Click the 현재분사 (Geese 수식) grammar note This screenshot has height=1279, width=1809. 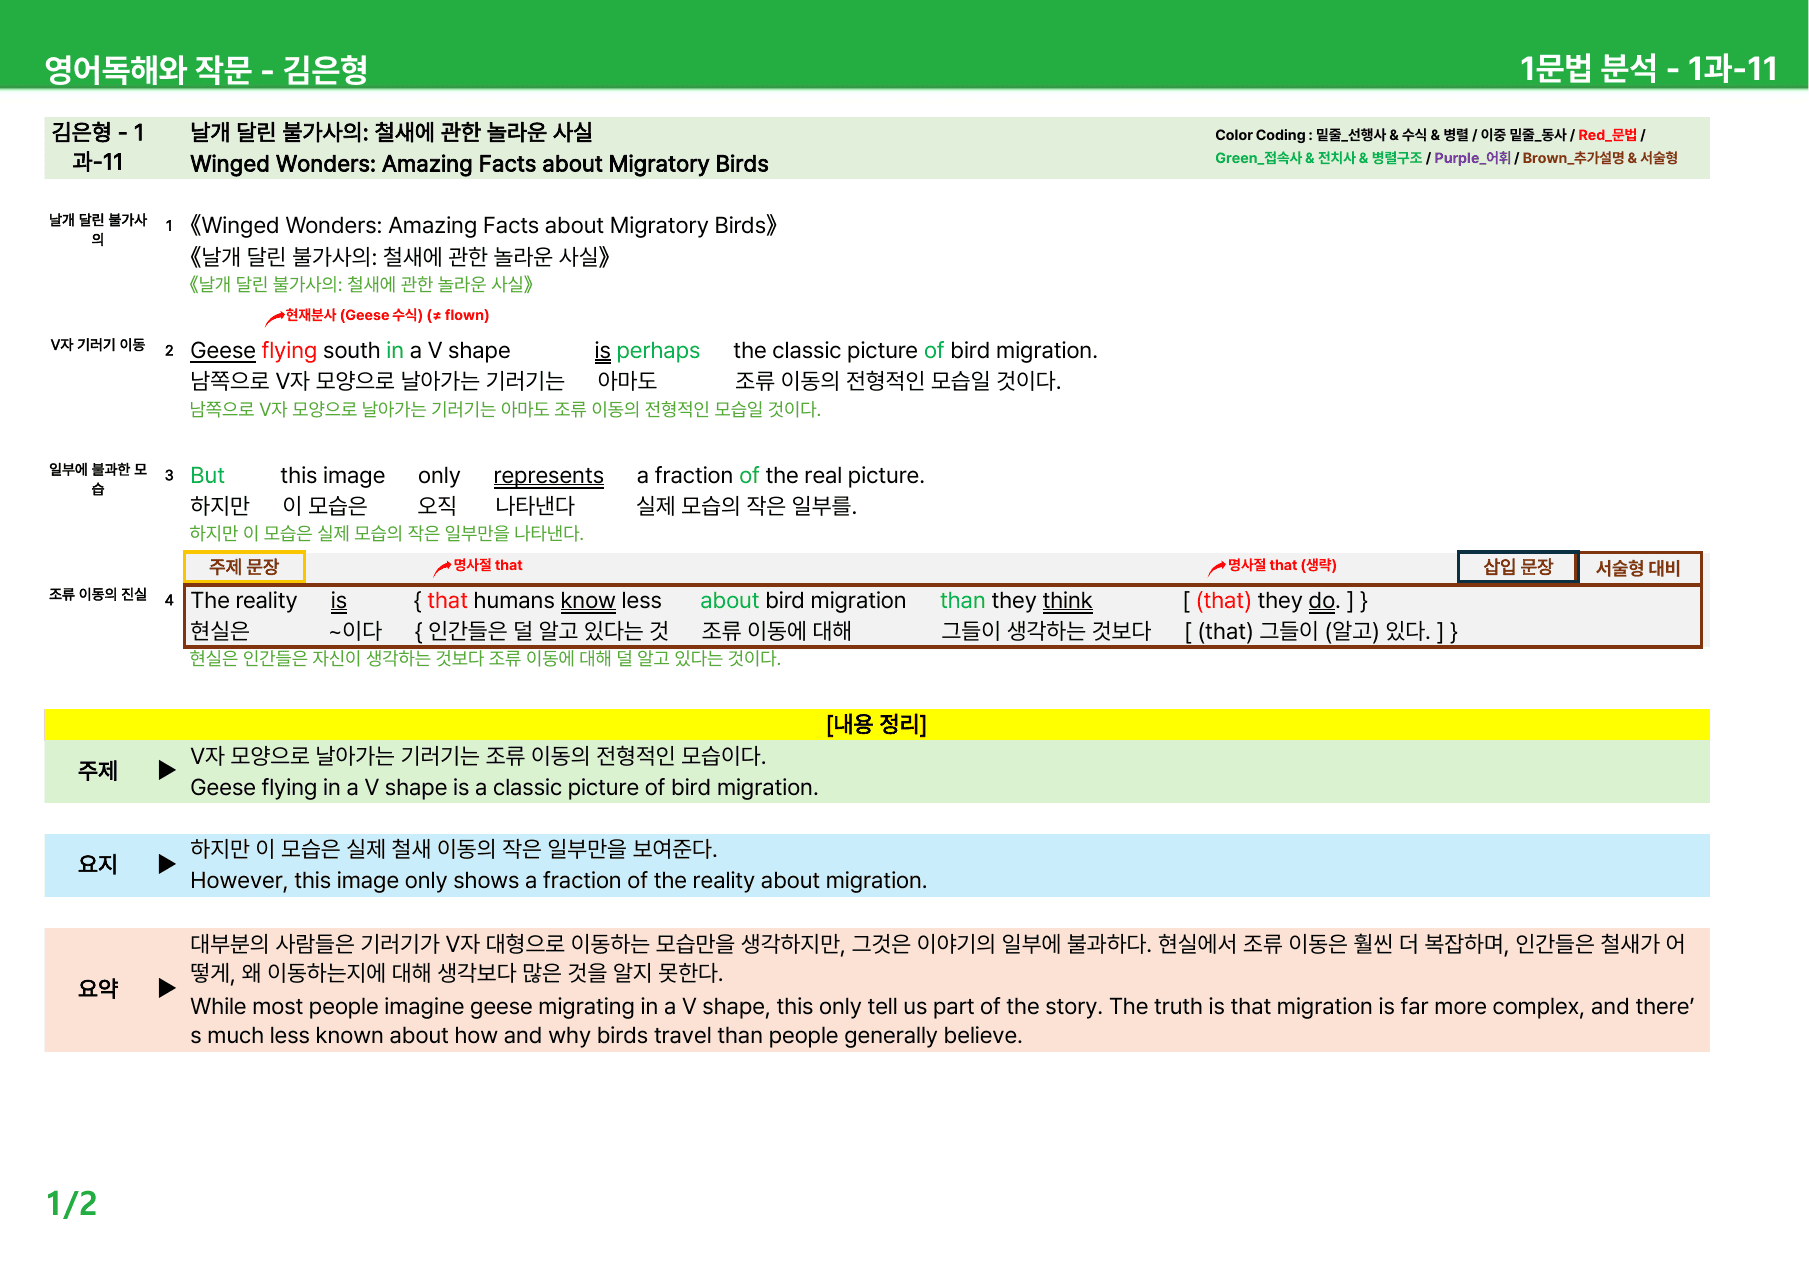click(387, 315)
